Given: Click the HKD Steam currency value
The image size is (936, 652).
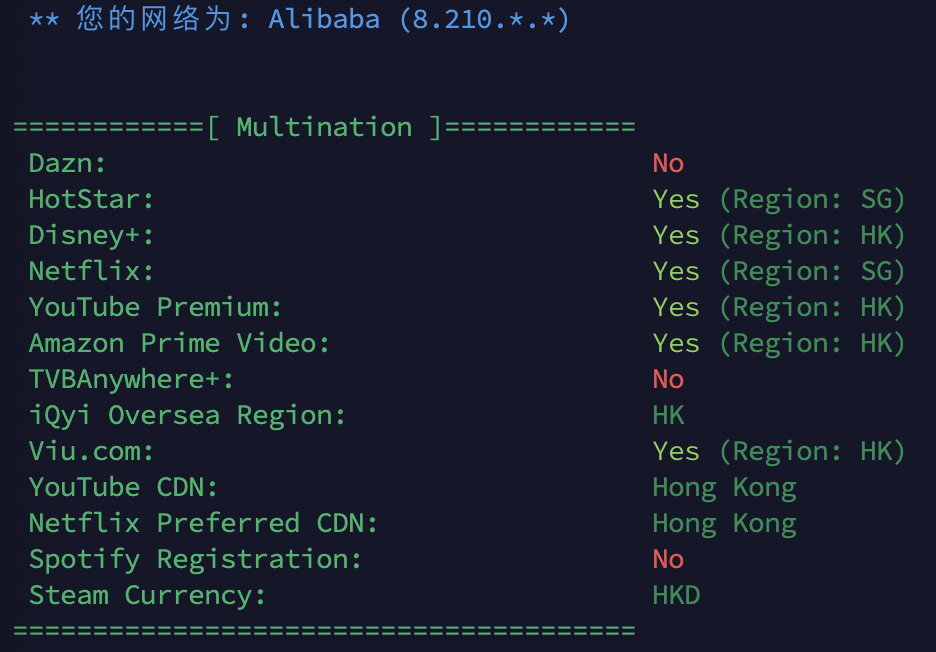Looking at the screenshot, I should click(x=676, y=595).
